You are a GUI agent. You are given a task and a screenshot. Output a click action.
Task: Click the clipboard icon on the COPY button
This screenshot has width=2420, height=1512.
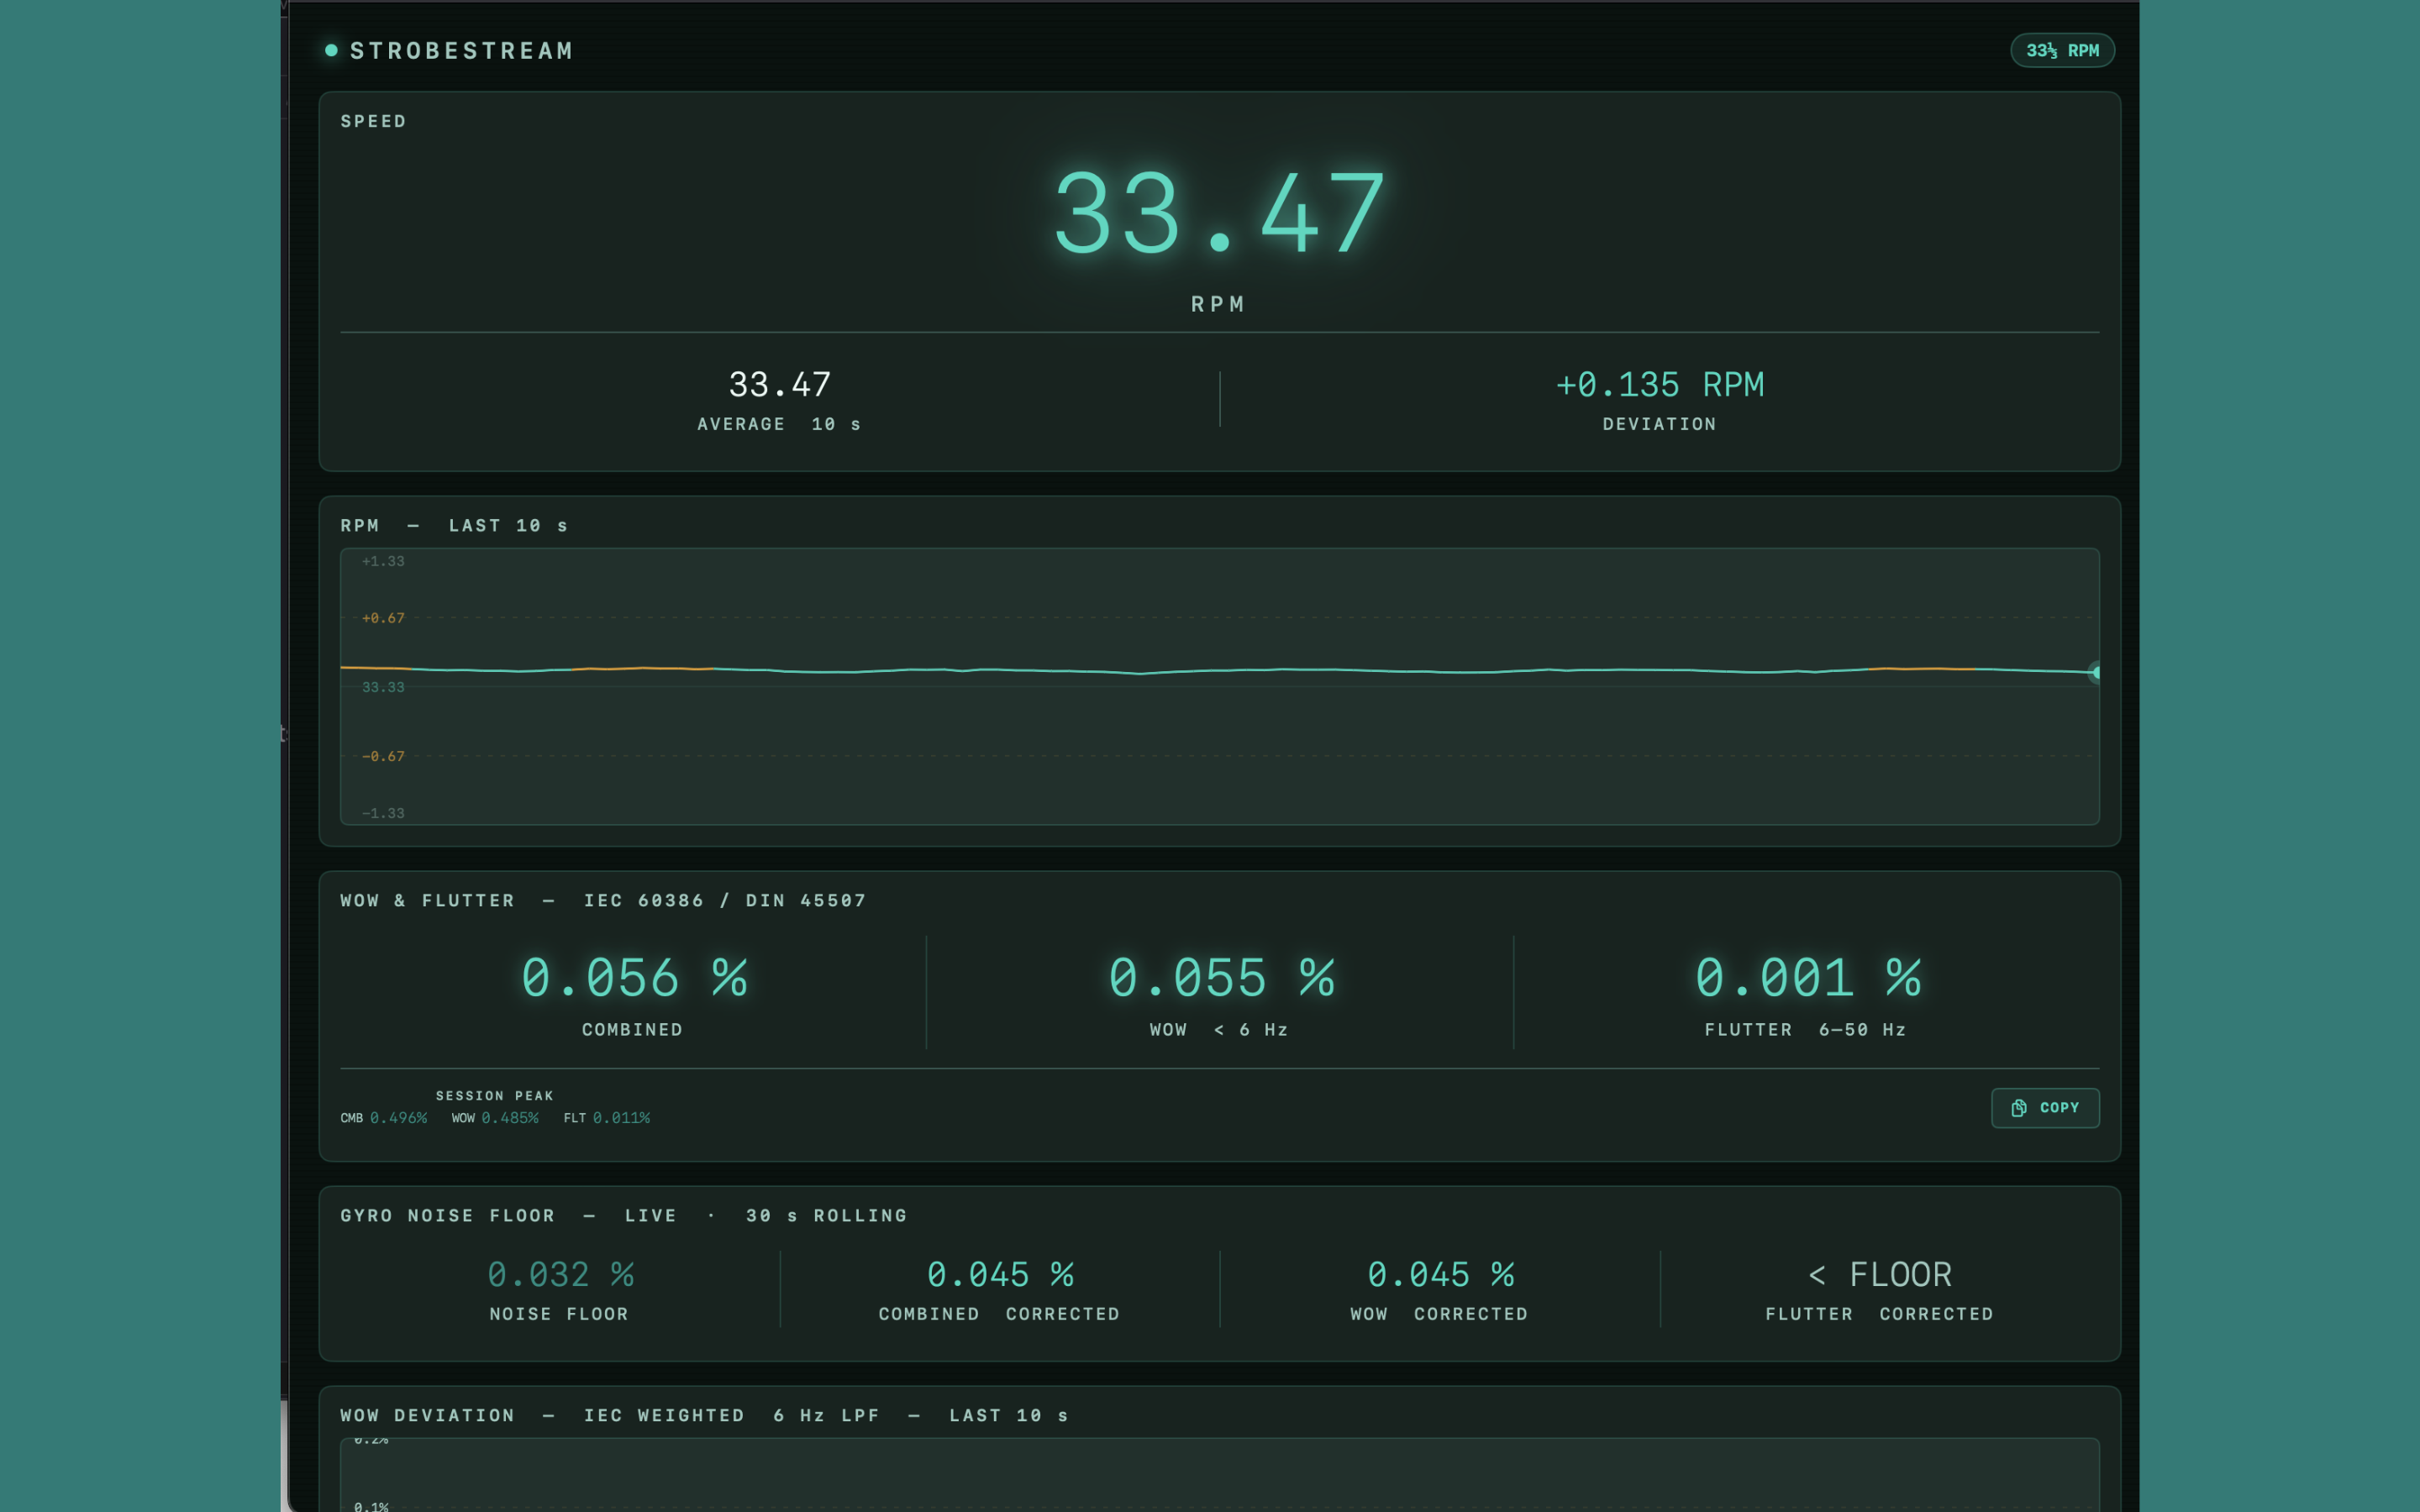tap(2019, 1108)
